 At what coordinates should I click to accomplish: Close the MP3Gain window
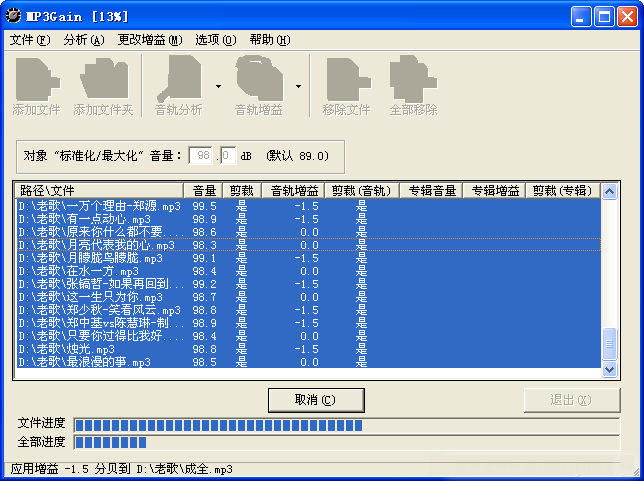628,17
